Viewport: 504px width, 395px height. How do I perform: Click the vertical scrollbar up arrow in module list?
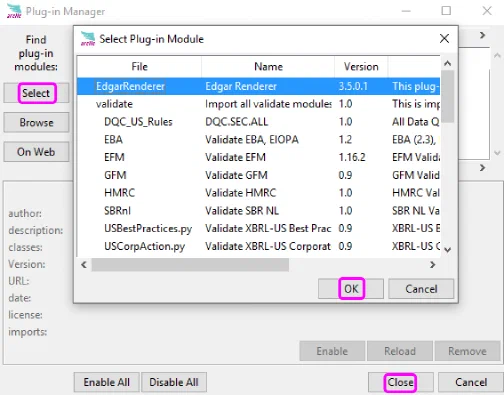click(x=448, y=63)
